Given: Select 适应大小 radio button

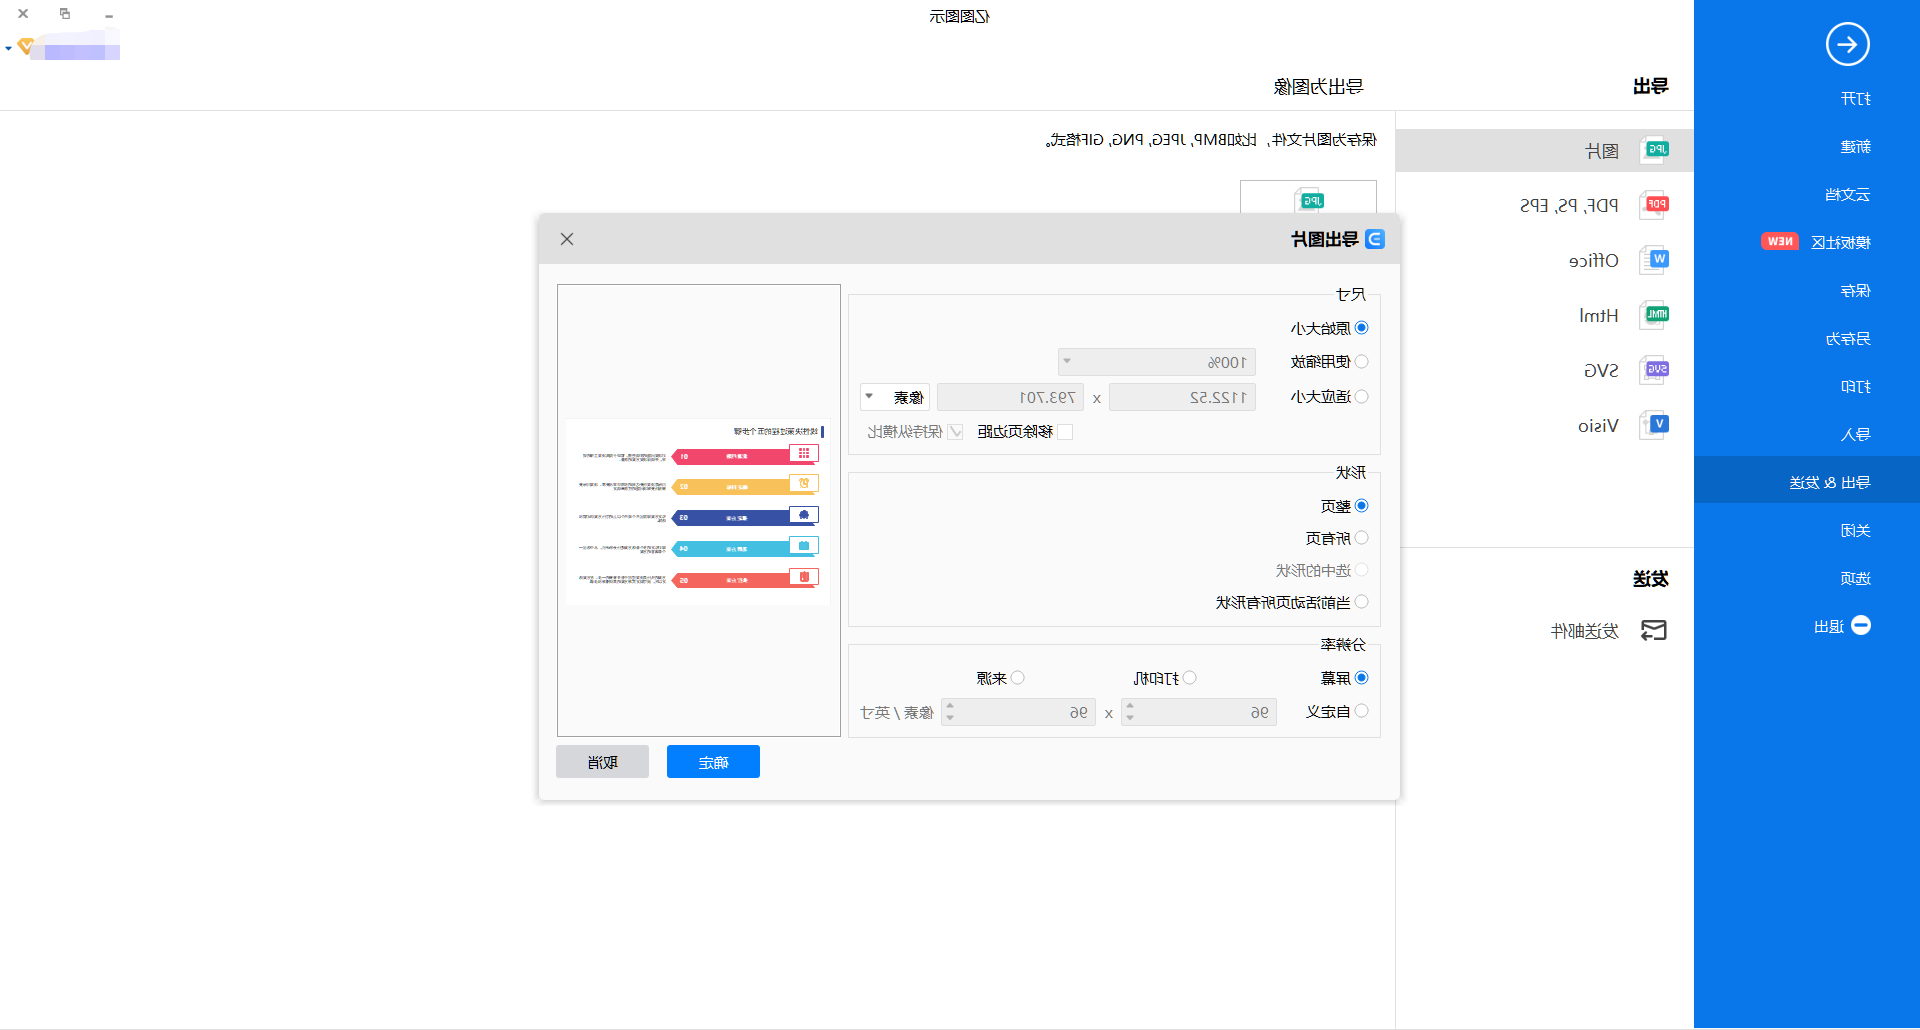Looking at the screenshot, I should 1361,397.
